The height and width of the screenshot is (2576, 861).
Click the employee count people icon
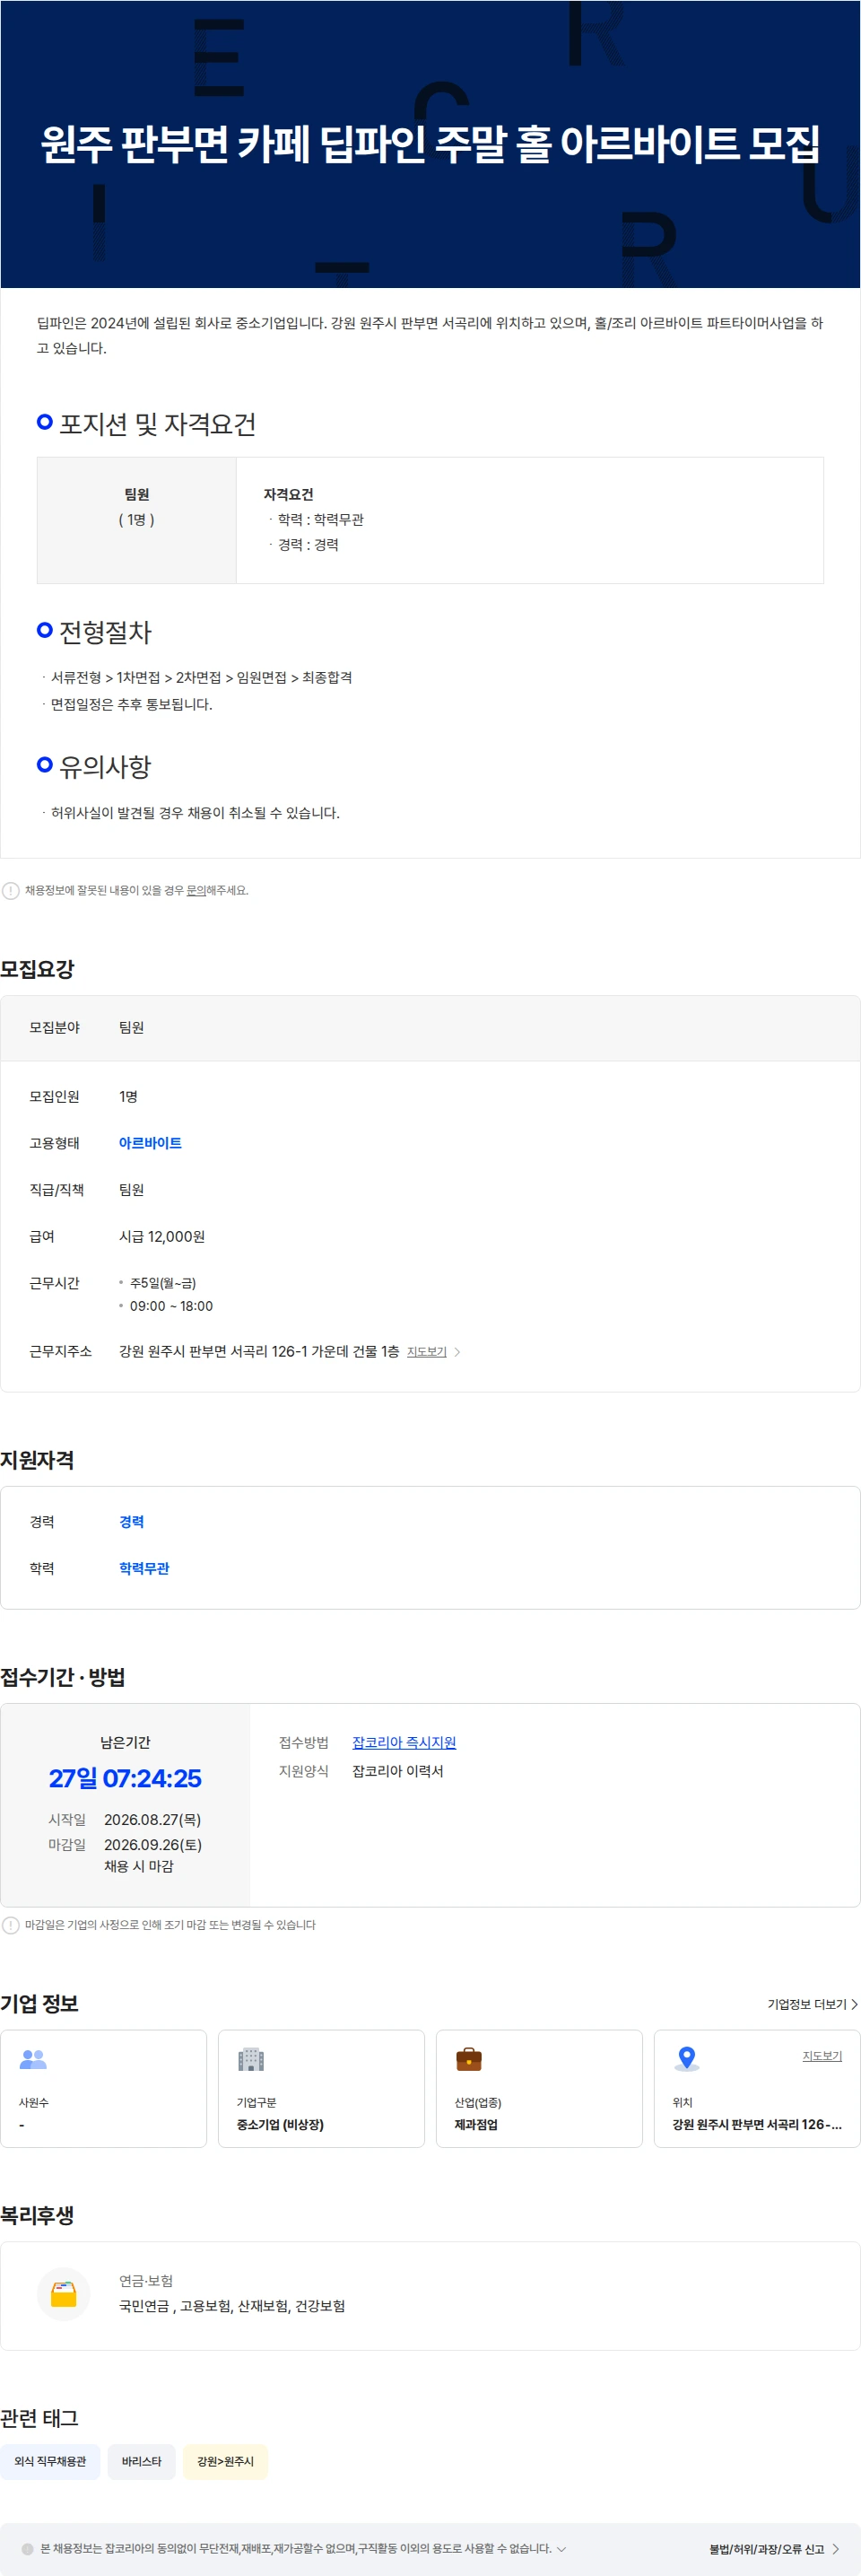point(33,2059)
